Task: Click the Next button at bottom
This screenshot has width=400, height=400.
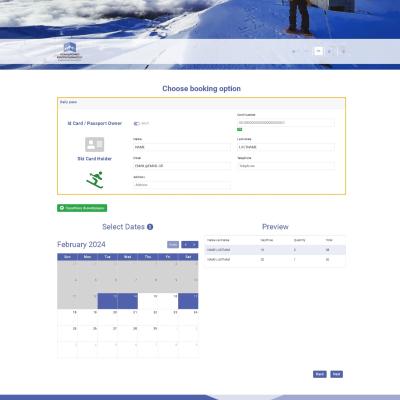Action: [336, 374]
